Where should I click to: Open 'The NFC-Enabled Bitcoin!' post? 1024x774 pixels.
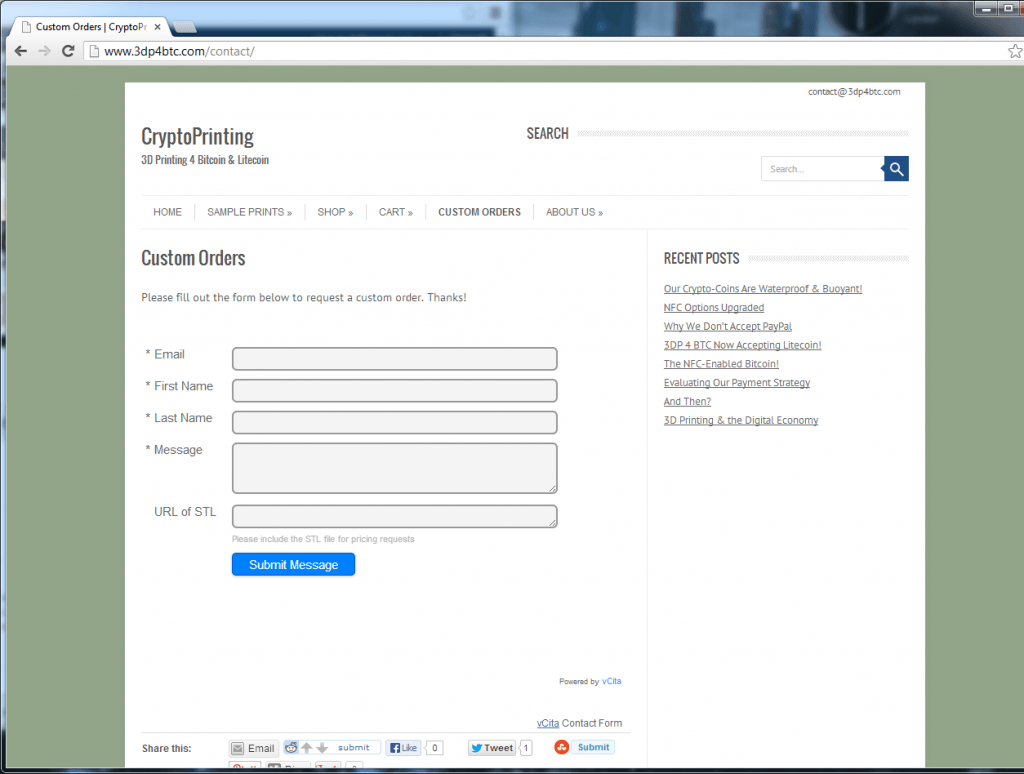[x=721, y=364]
